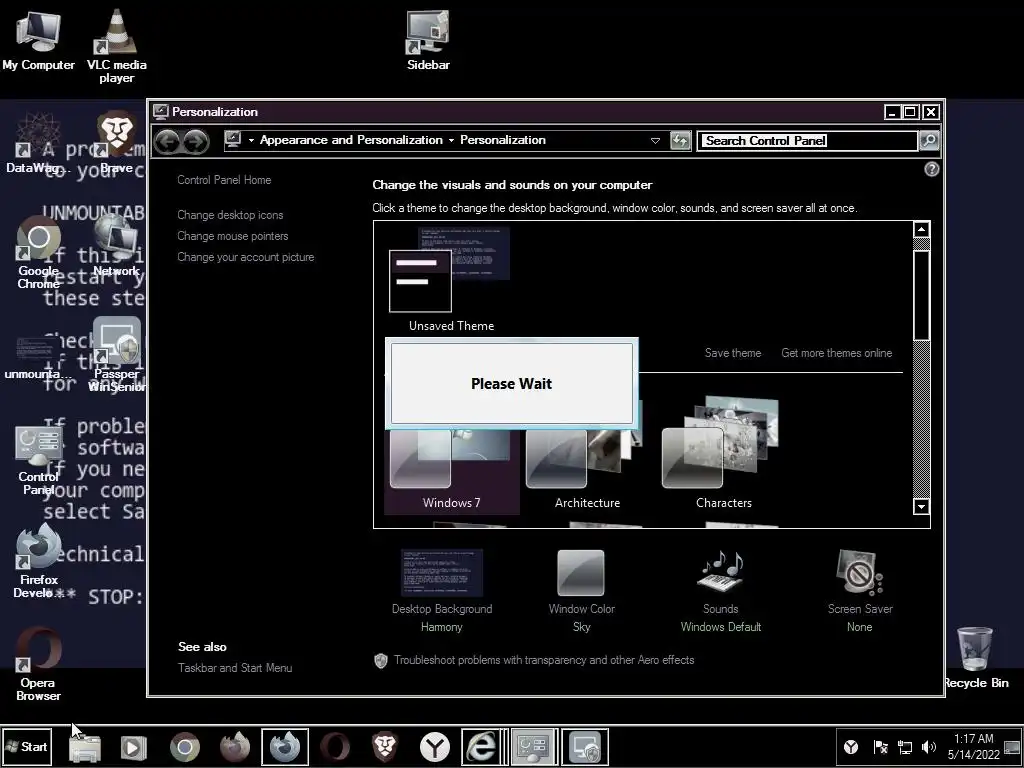The height and width of the screenshot is (768, 1024).
Task: Switch to Passper WinSenior taskbar button
Action: (x=585, y=747)
